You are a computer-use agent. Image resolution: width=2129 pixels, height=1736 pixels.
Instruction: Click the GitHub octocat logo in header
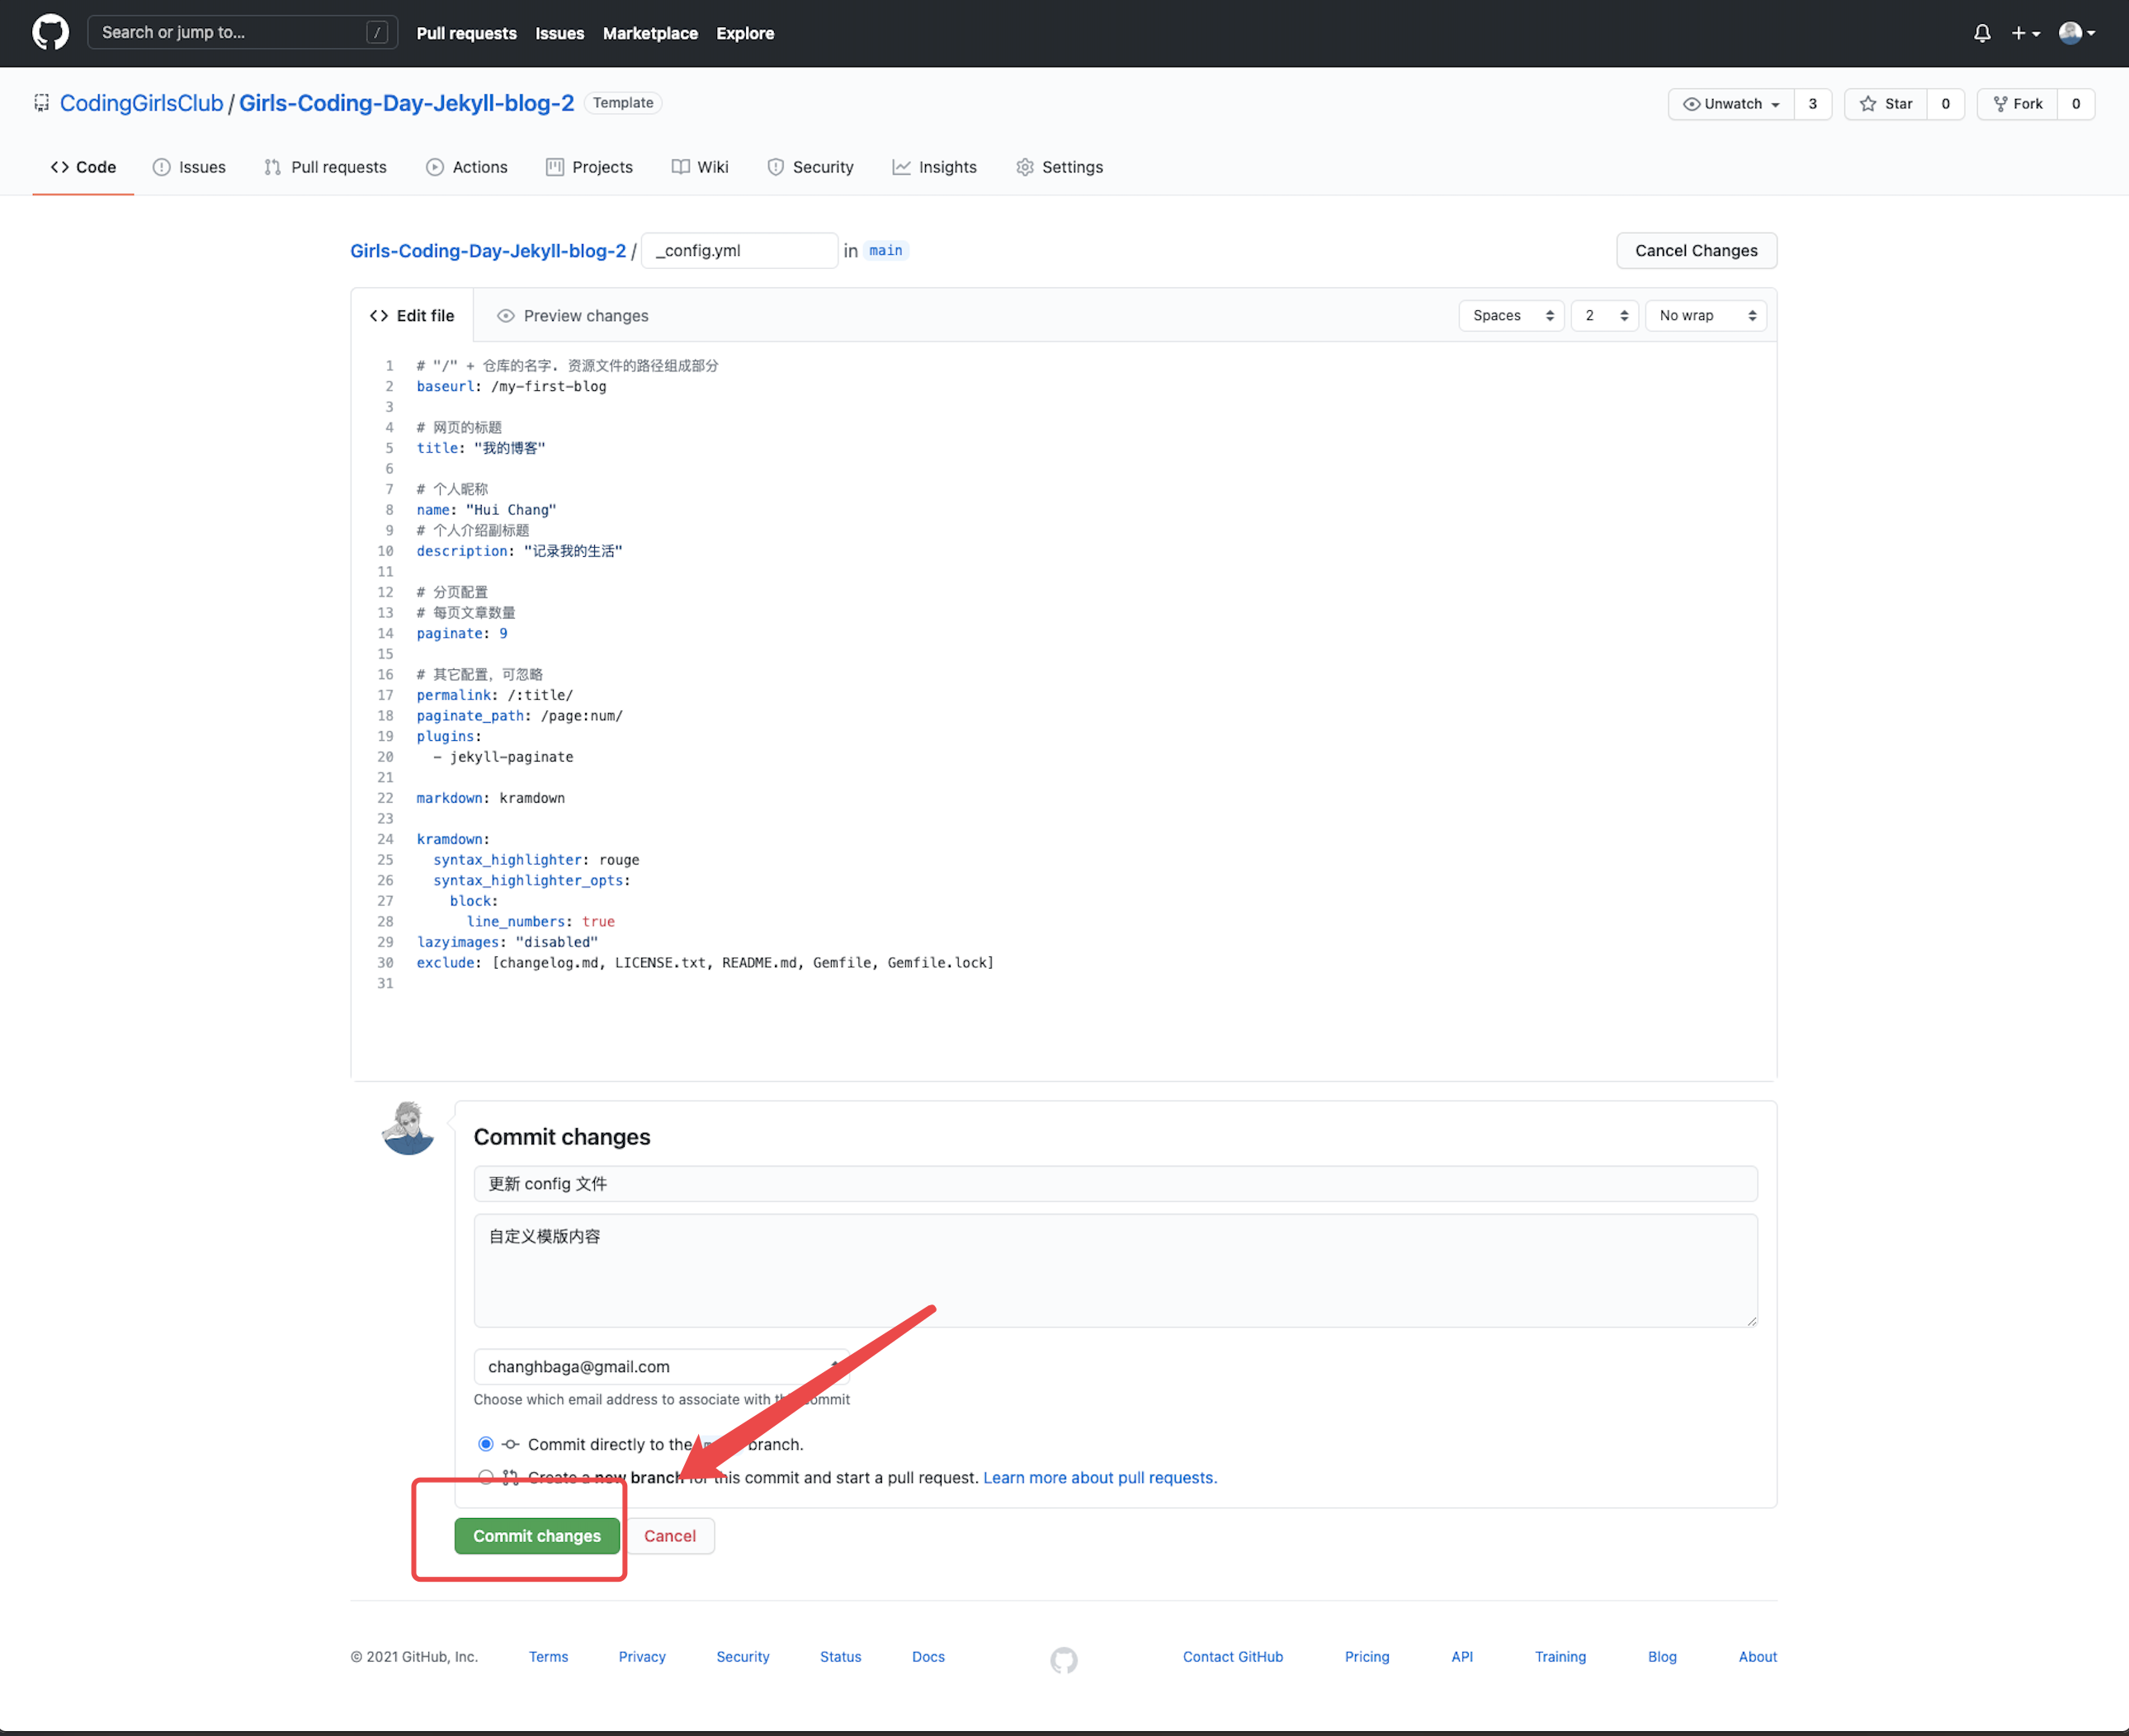pos(50,32)
